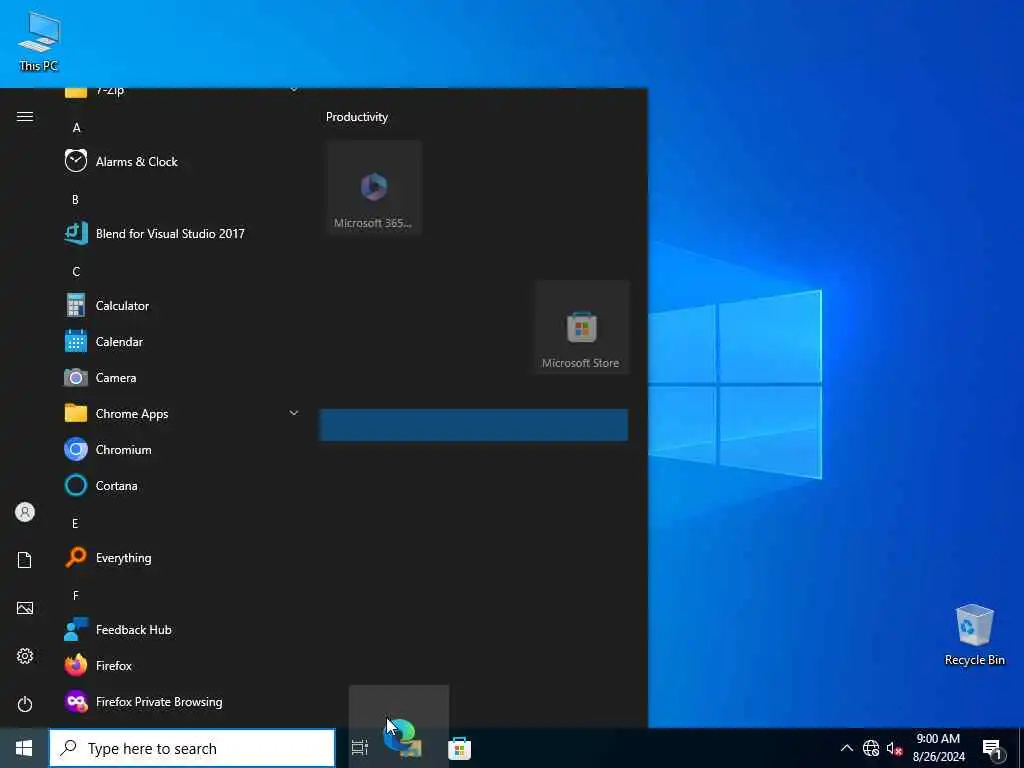Jump to letter F section header
This screenshot has height=768, width=1024.
tap(75, 595)
